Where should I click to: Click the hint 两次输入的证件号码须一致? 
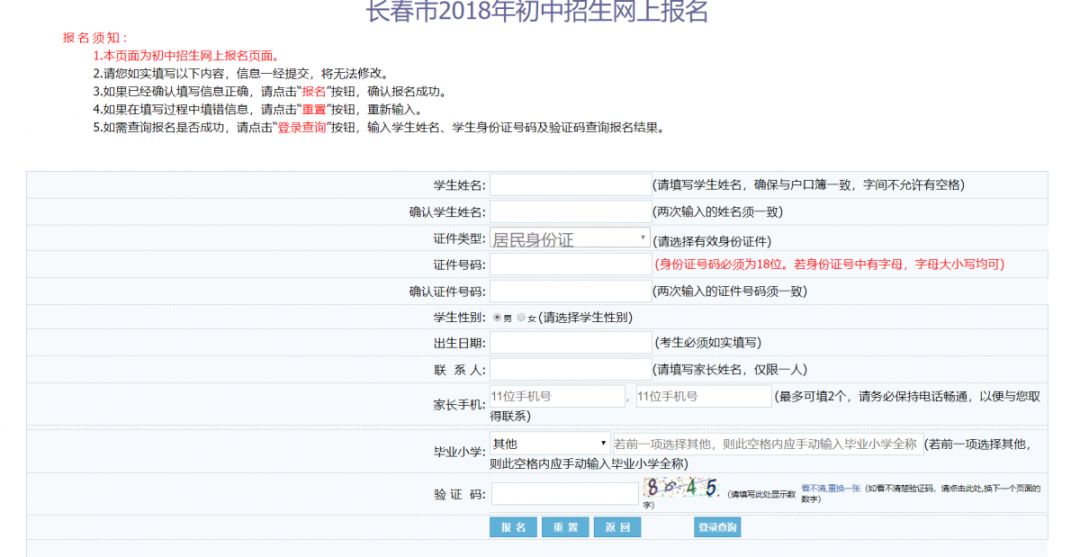coord(730,291)
